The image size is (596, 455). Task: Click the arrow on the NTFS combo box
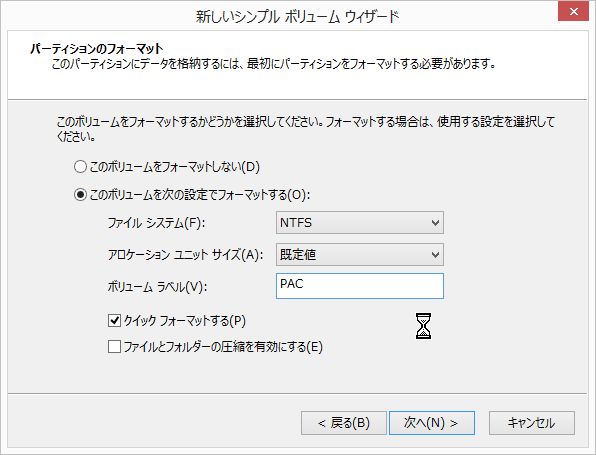click(x=436, y=223)
